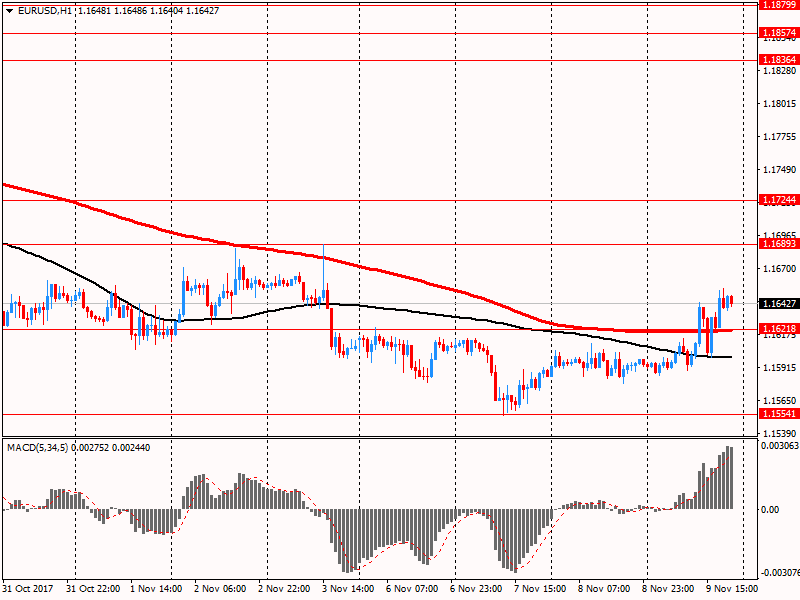Select the 2 Nov 06:00 time label
The image size is (800, 600).
coord(220,589)
